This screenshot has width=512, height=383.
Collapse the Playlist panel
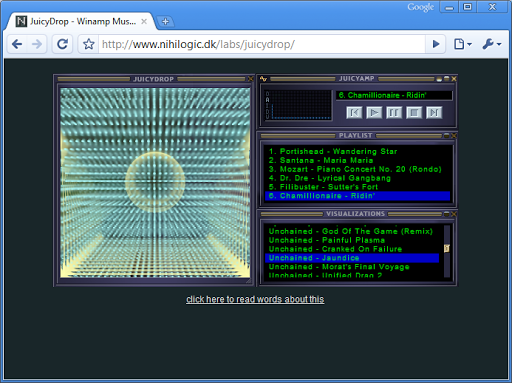pos(447,136)
